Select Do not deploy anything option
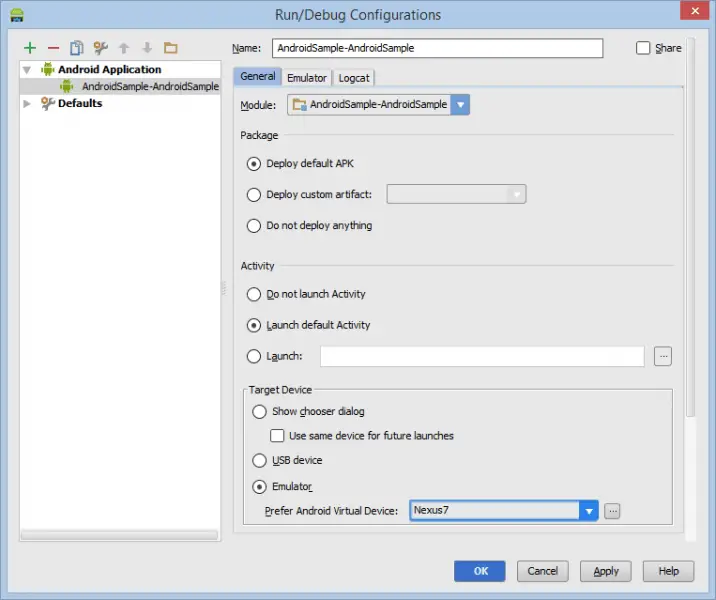The image size is (716, 600). pyautogui.click(x=254, y=226)
